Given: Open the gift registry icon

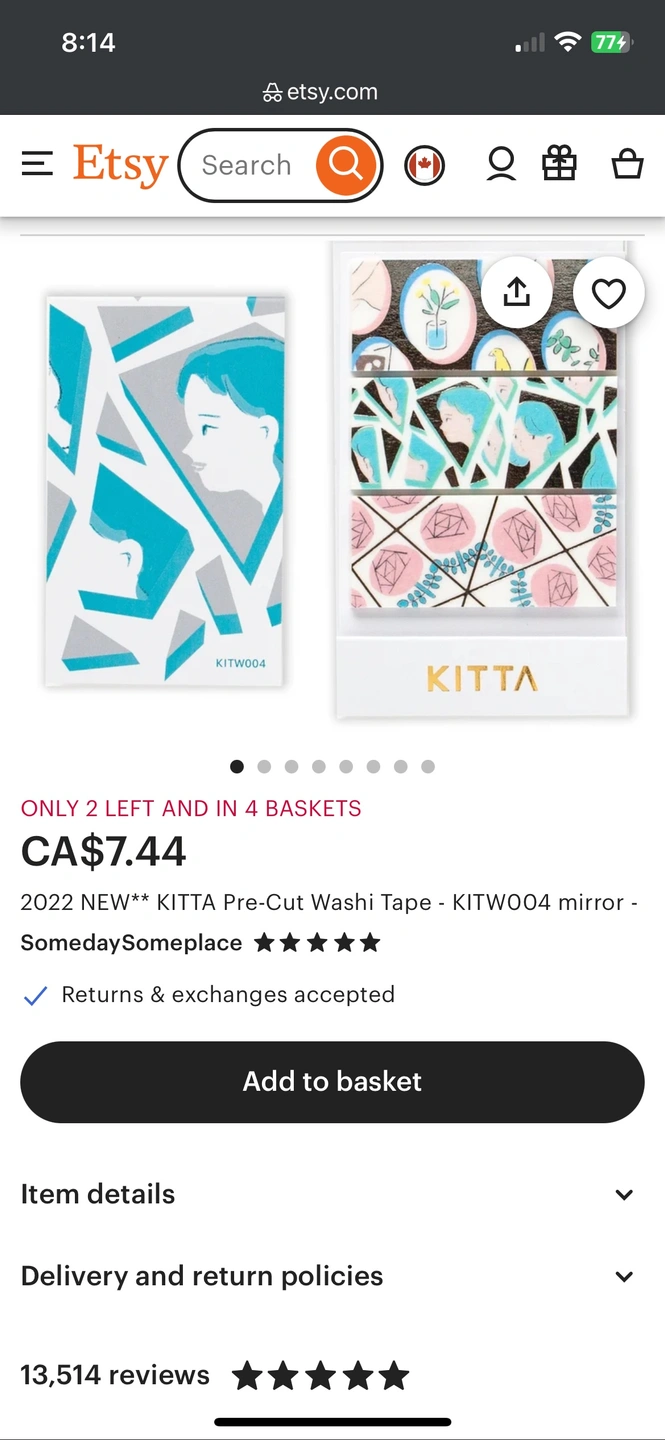Looking at the screenshot, I should (x=560, y=164).
